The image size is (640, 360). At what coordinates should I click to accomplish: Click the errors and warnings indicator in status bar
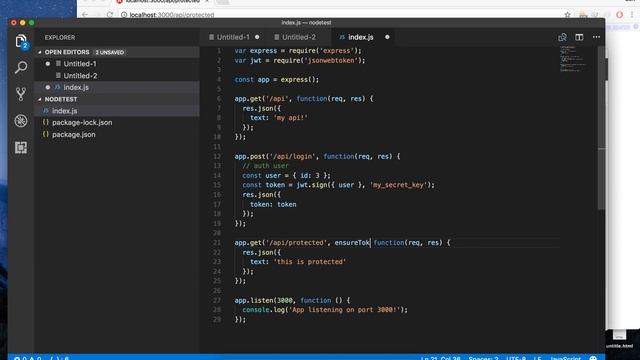[x=28, y=358]
